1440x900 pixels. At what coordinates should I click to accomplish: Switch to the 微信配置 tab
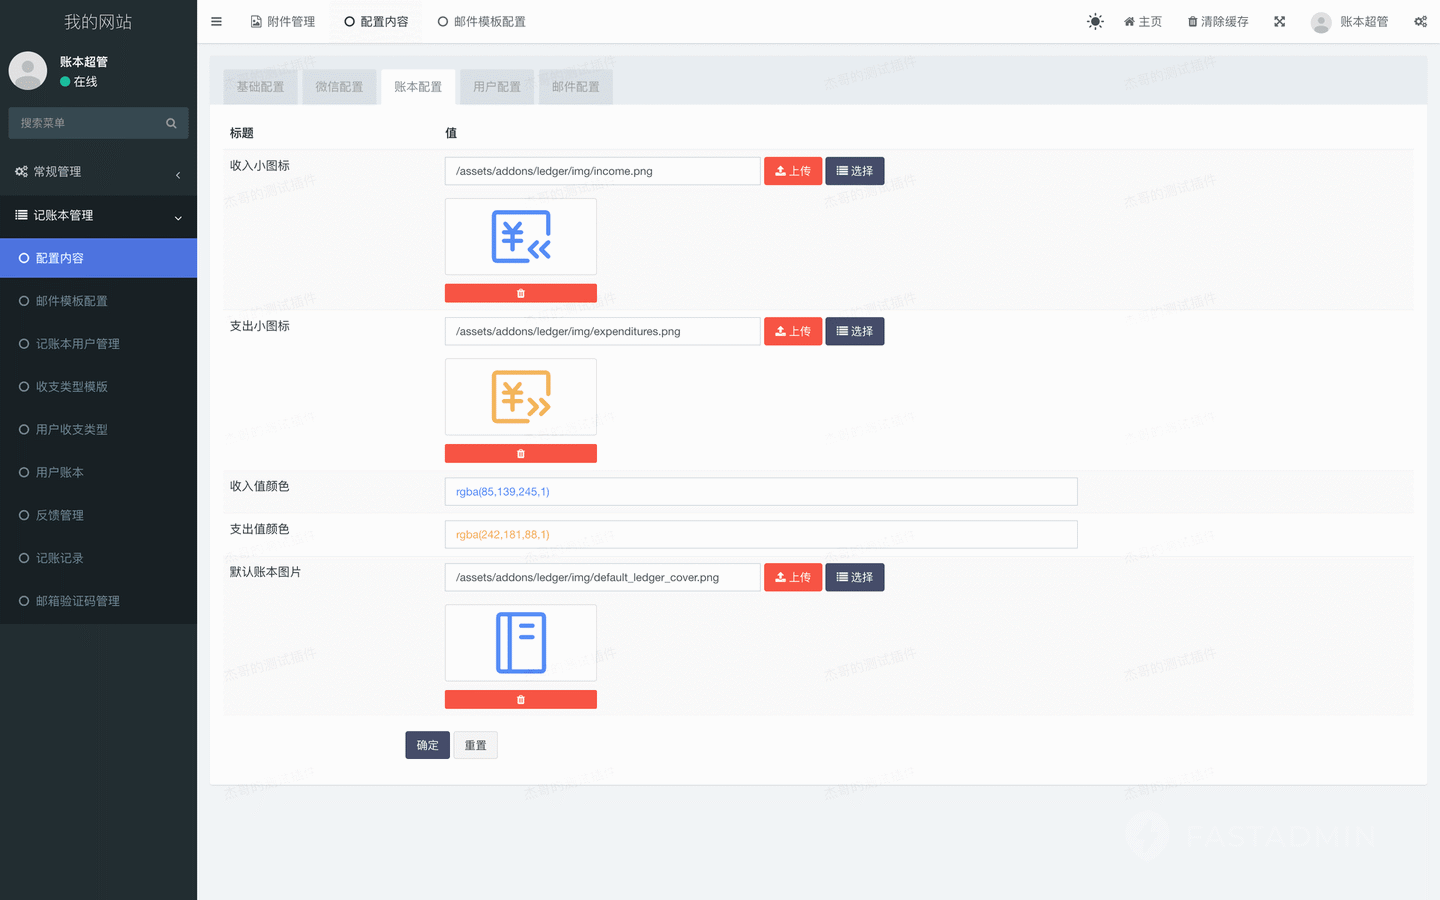tap(339, 87)
